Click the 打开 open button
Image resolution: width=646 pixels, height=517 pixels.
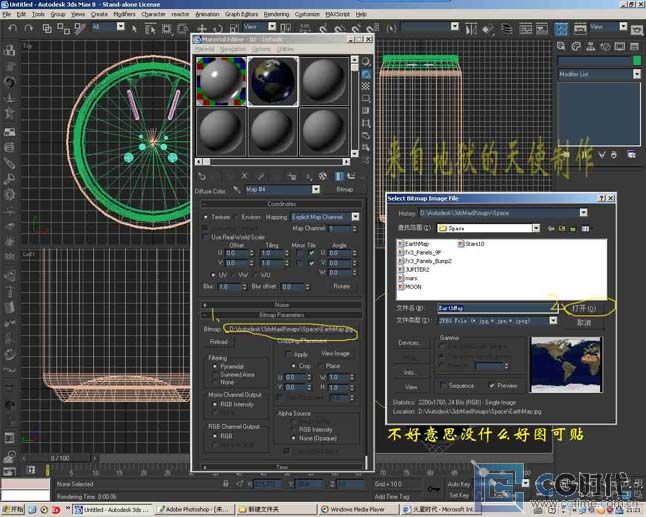584,309
